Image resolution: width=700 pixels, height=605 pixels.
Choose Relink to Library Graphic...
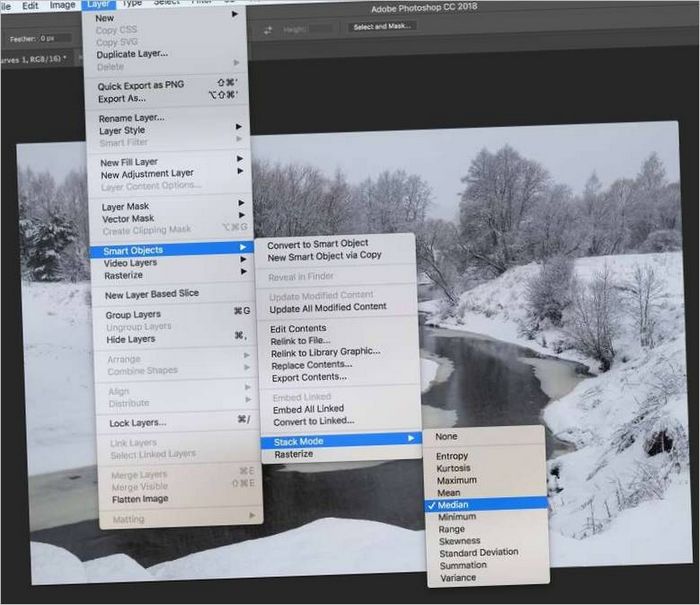coord(338,353)
